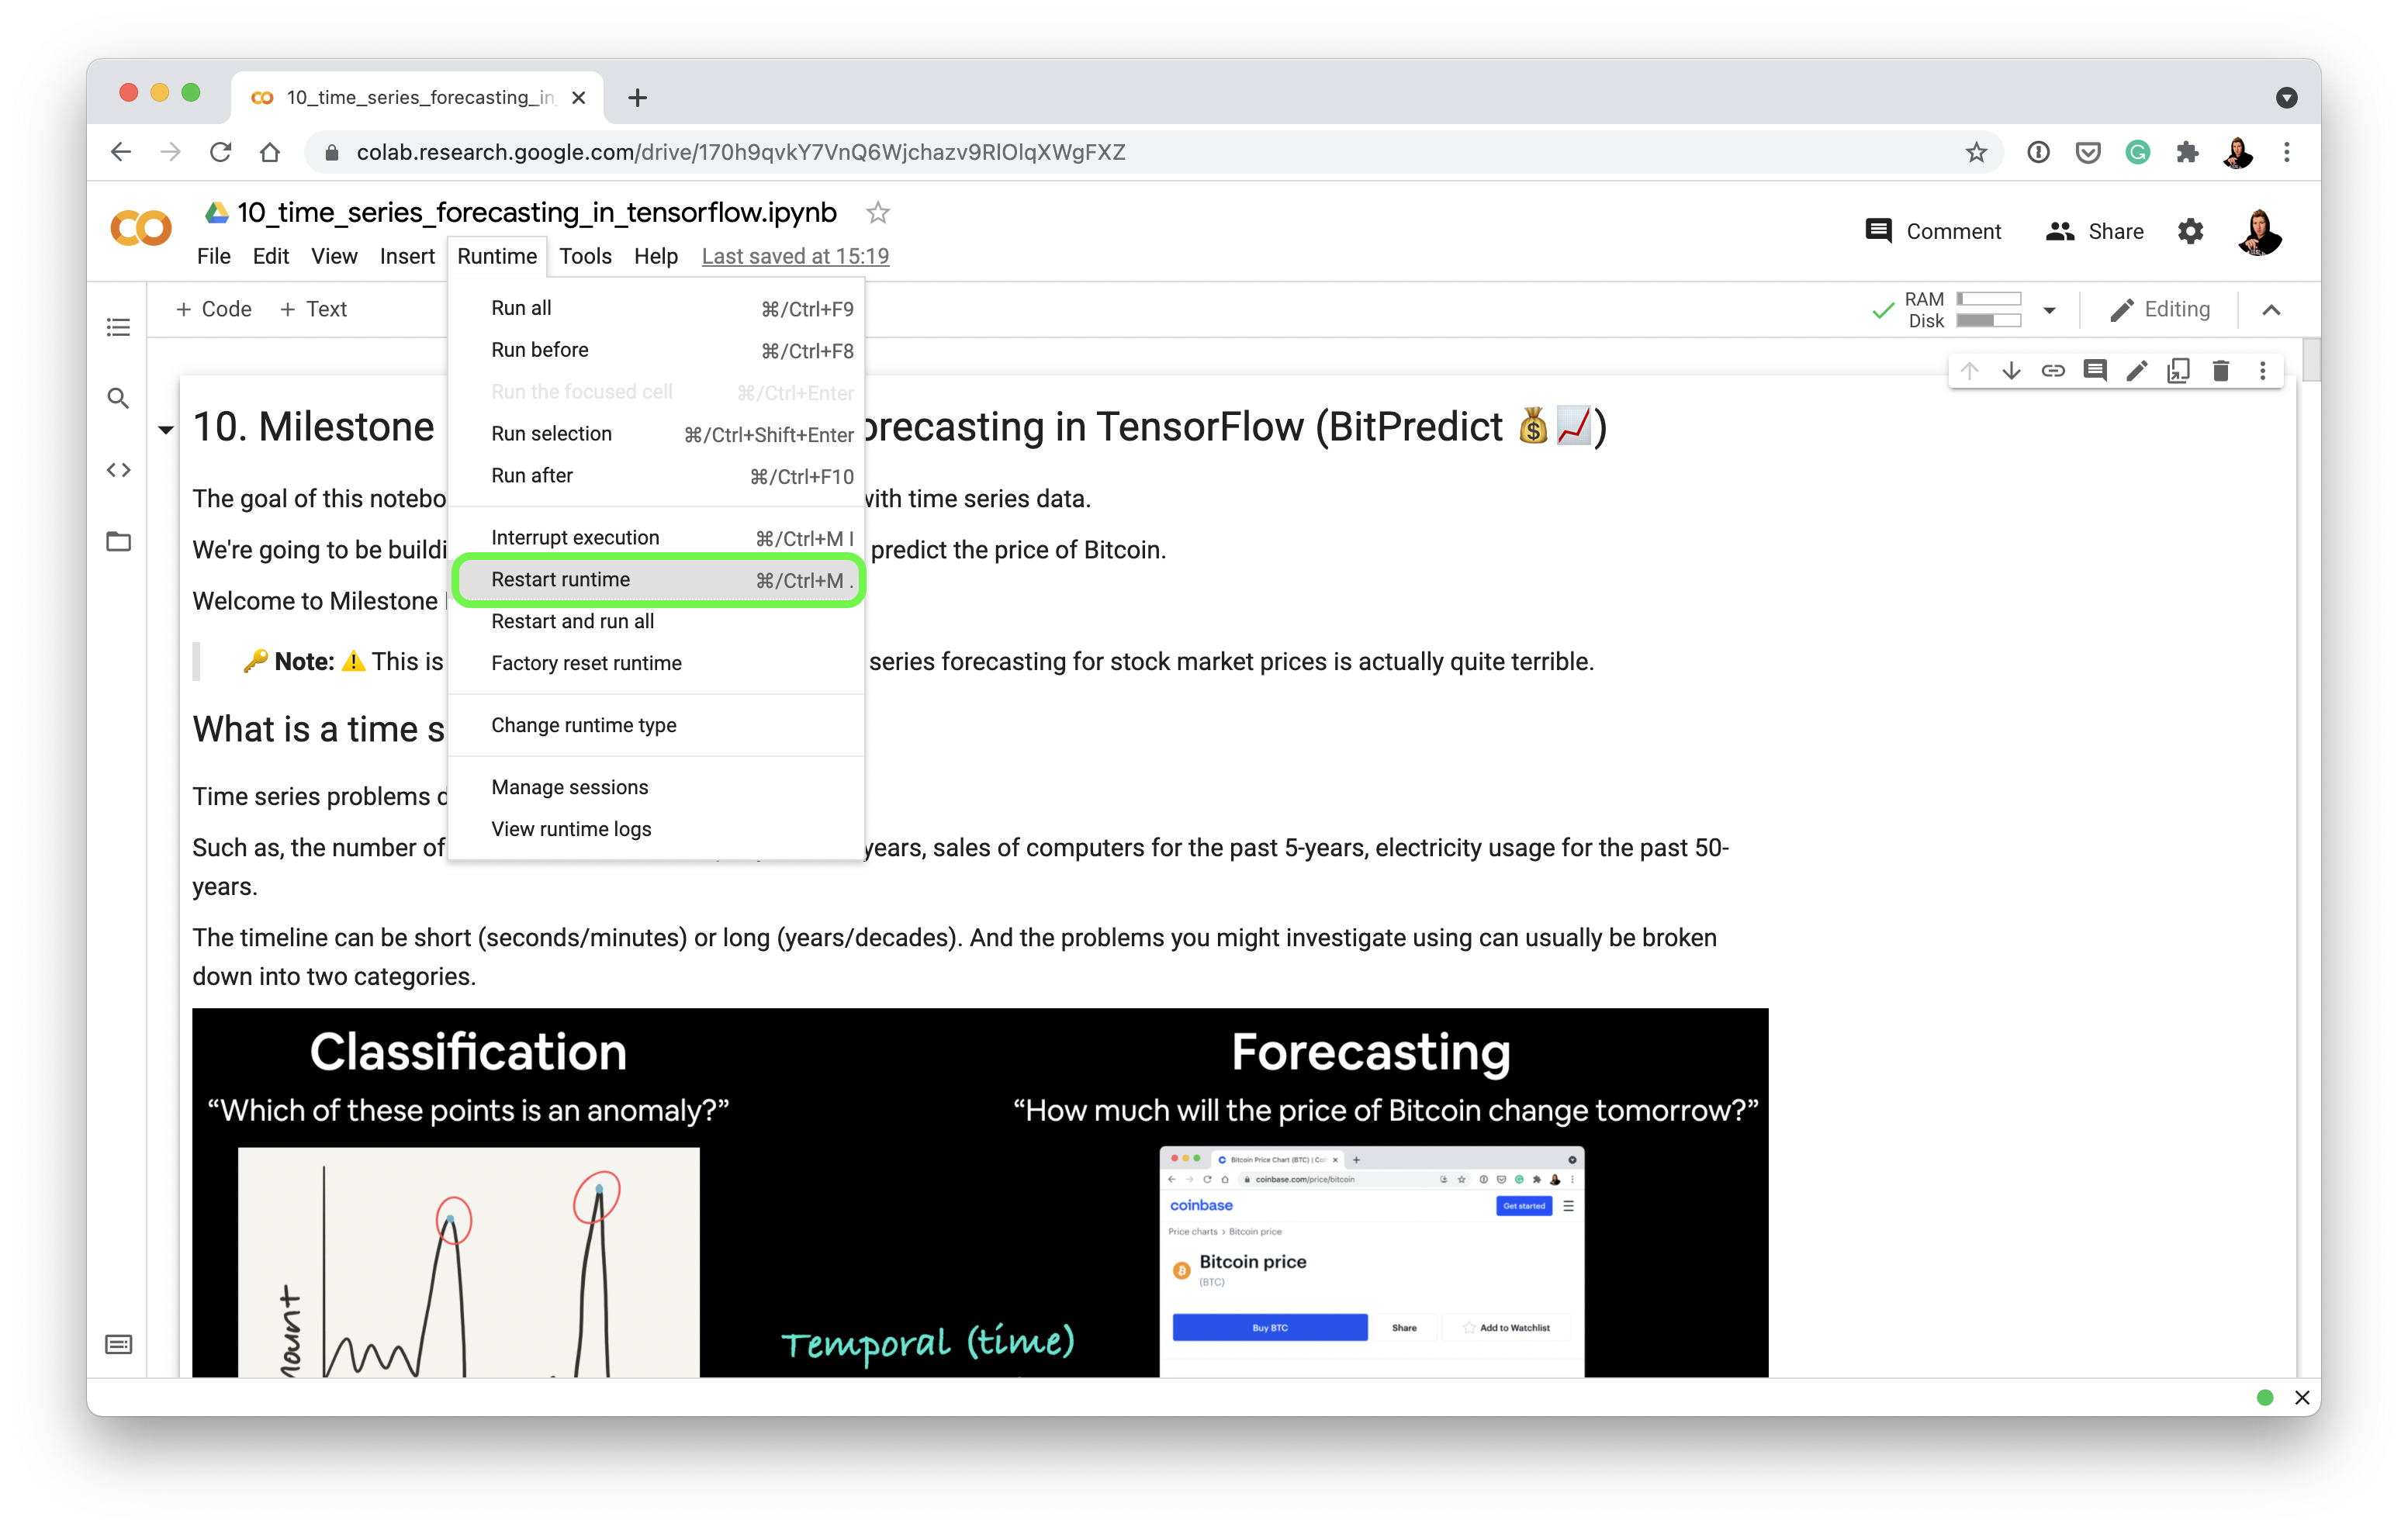
Task: Open the View menu
Action: tap(333, 256)
